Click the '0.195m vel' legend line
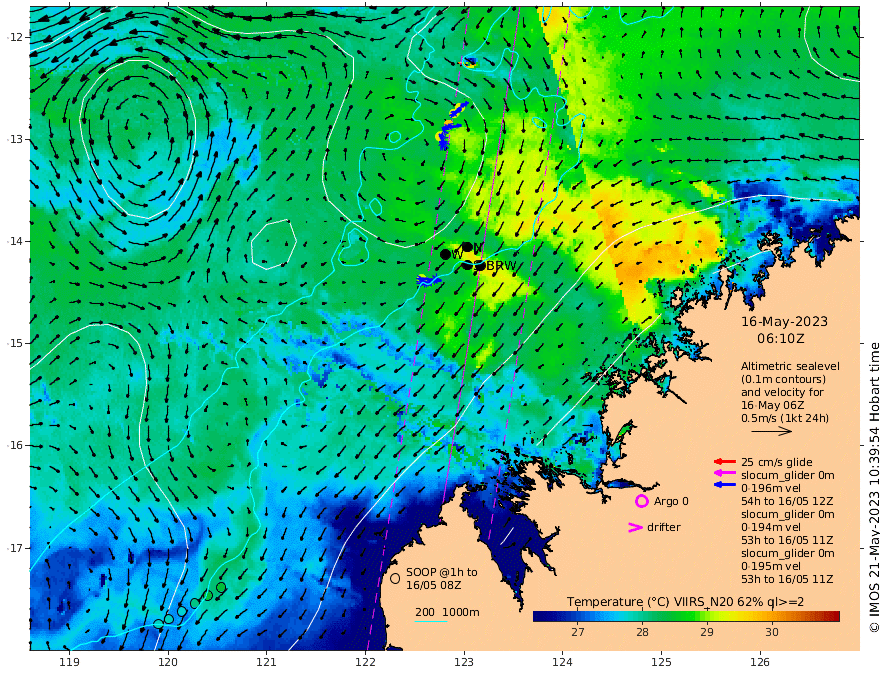Image resolution: width=880 pixels, height=680 pixels. point(771,566)
